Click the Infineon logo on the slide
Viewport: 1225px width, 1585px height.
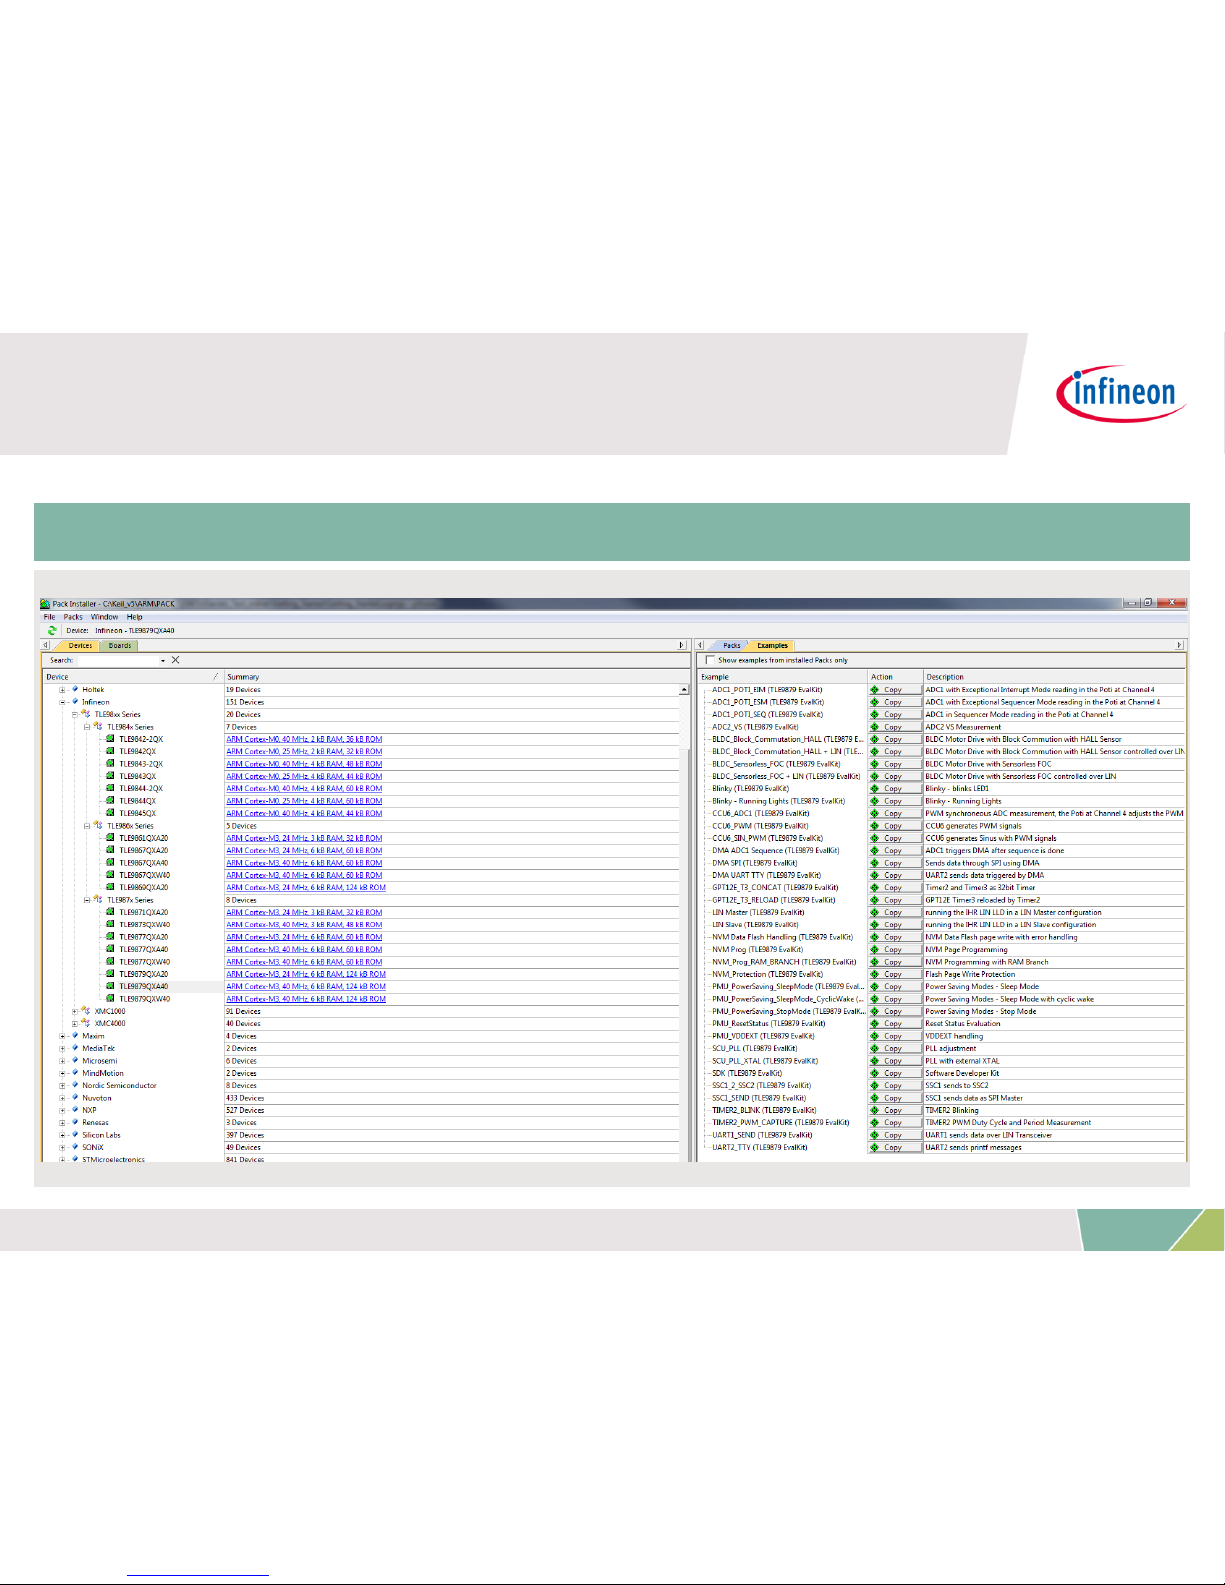coord(1122,393)
